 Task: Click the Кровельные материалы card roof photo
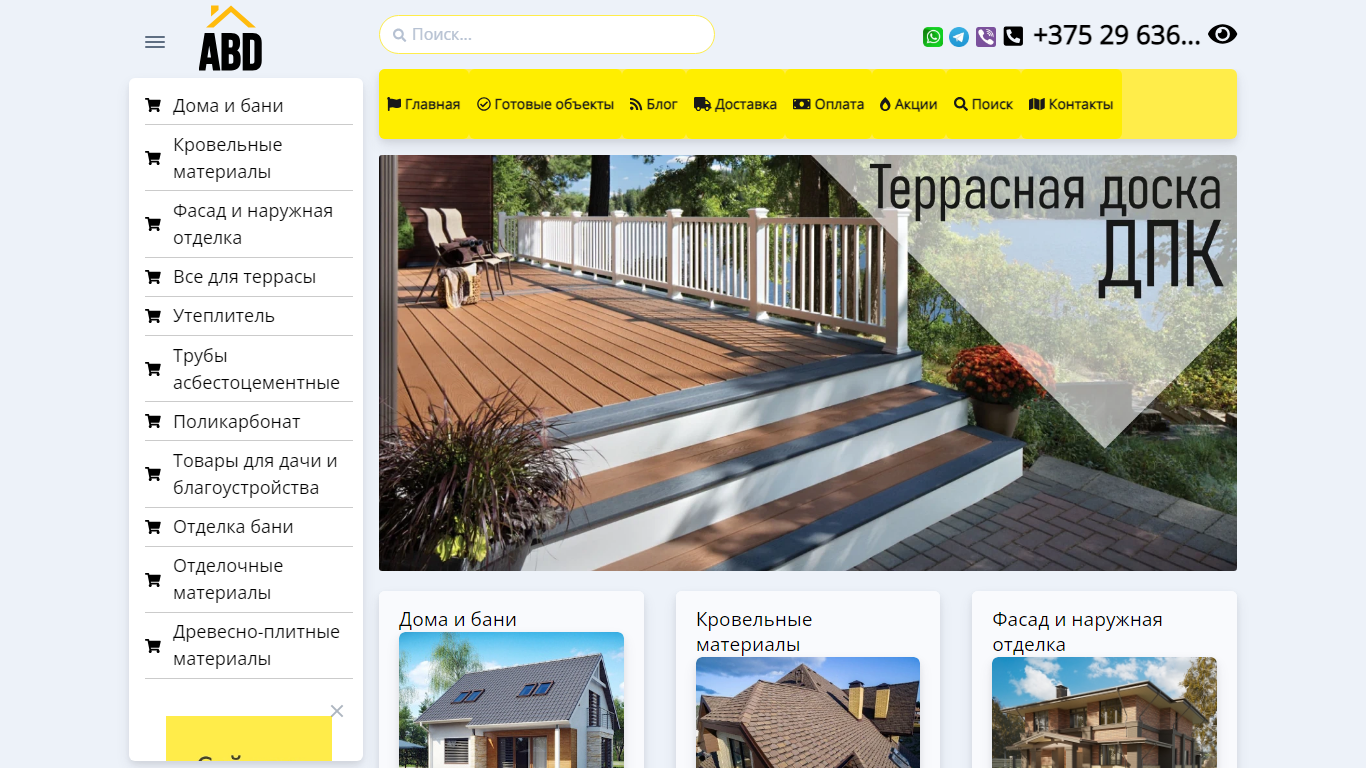tap(808, 712)
